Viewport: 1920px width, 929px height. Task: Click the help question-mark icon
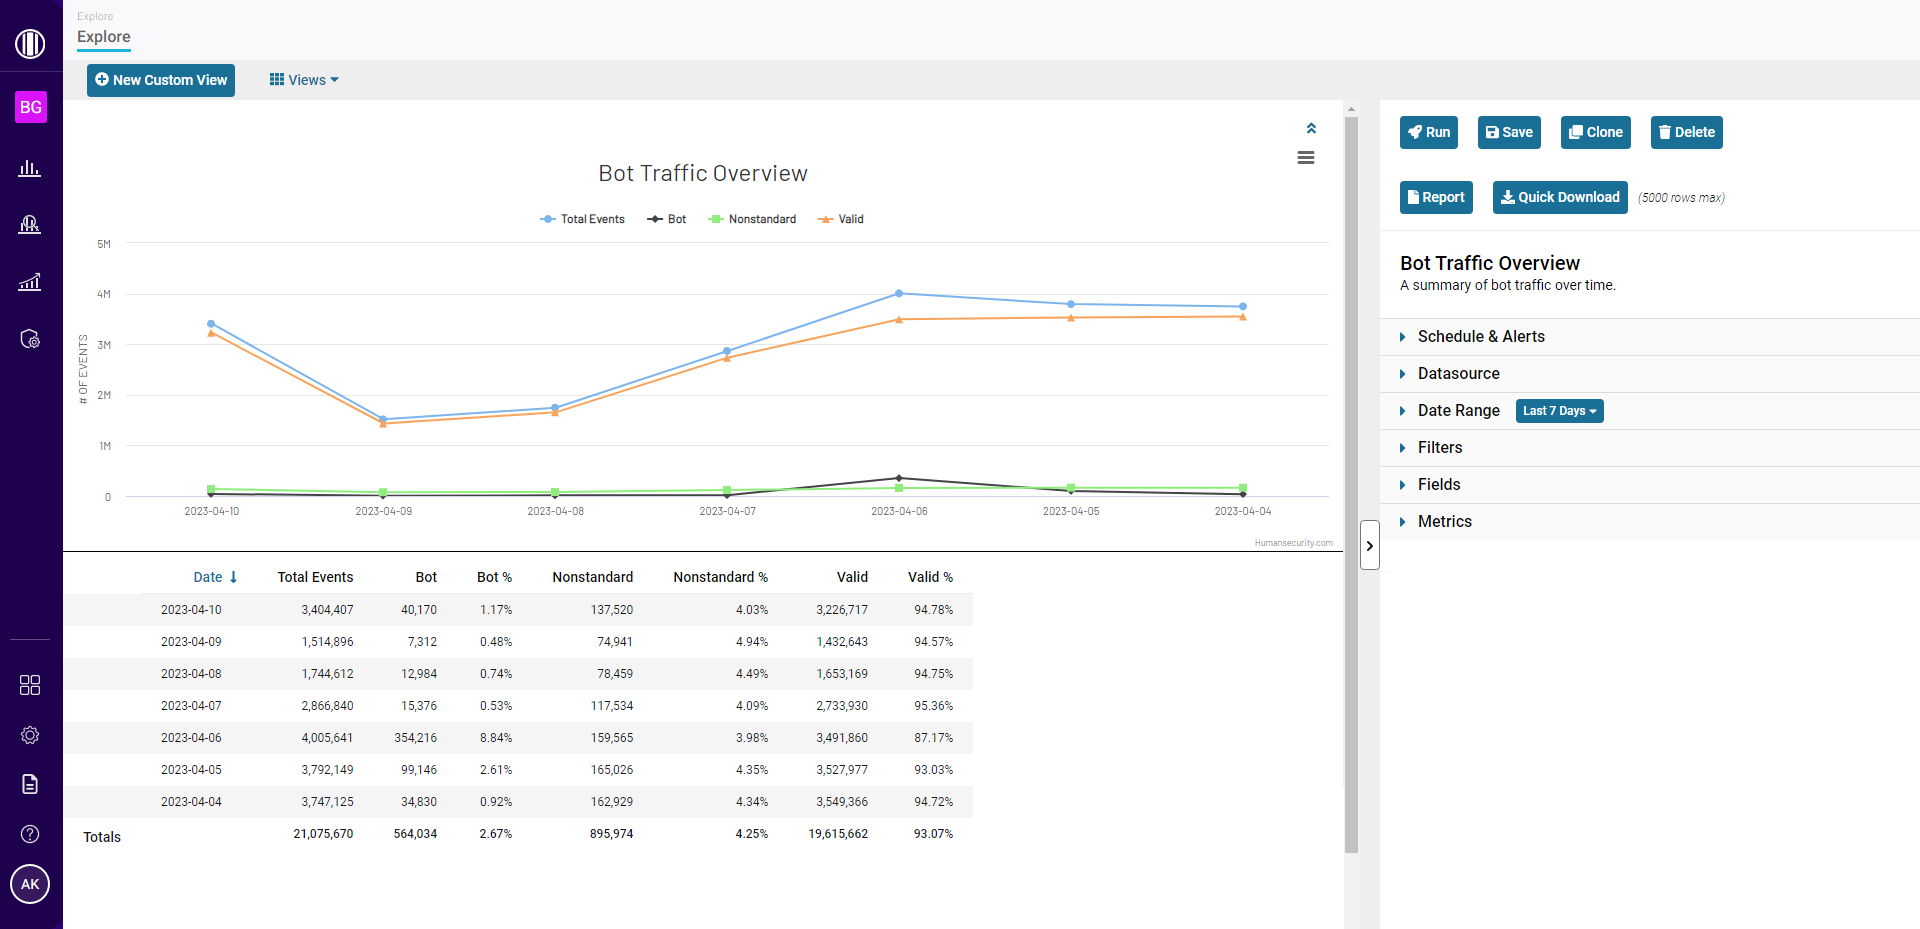30,833
